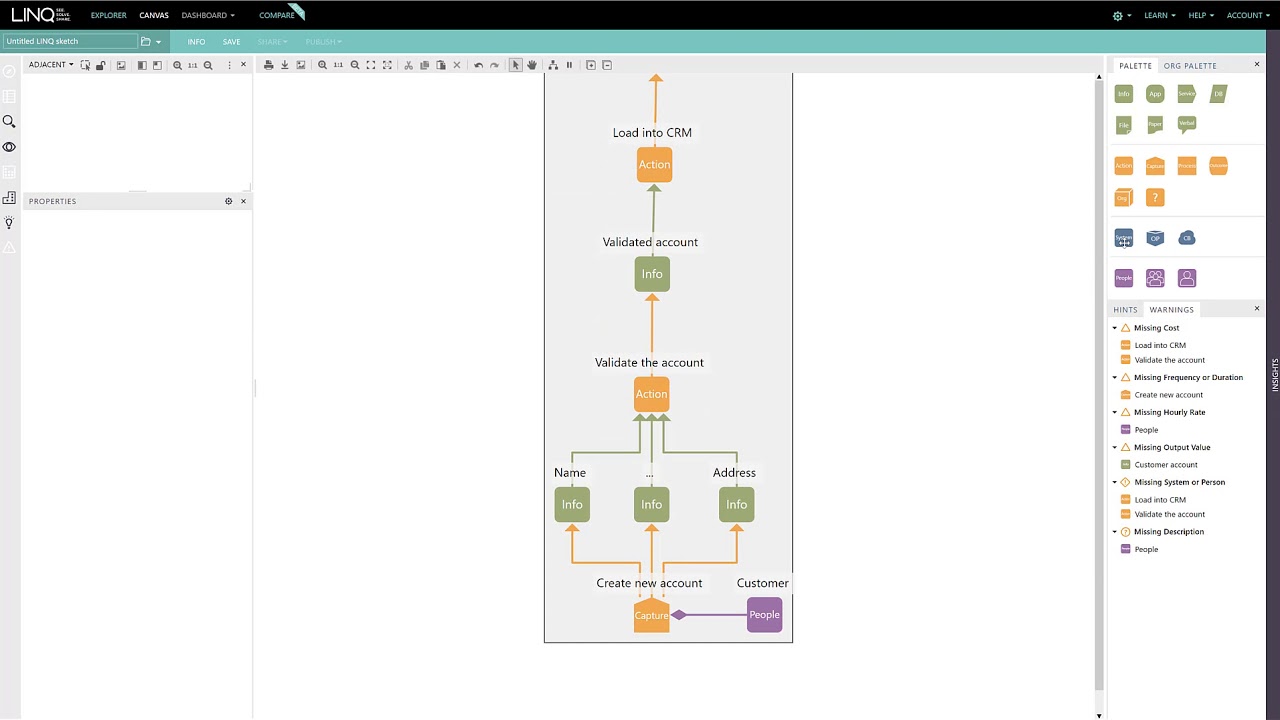Click the download icon in canvas toolbar
This screenshot has width=1280, height=720.
[284, 65]
